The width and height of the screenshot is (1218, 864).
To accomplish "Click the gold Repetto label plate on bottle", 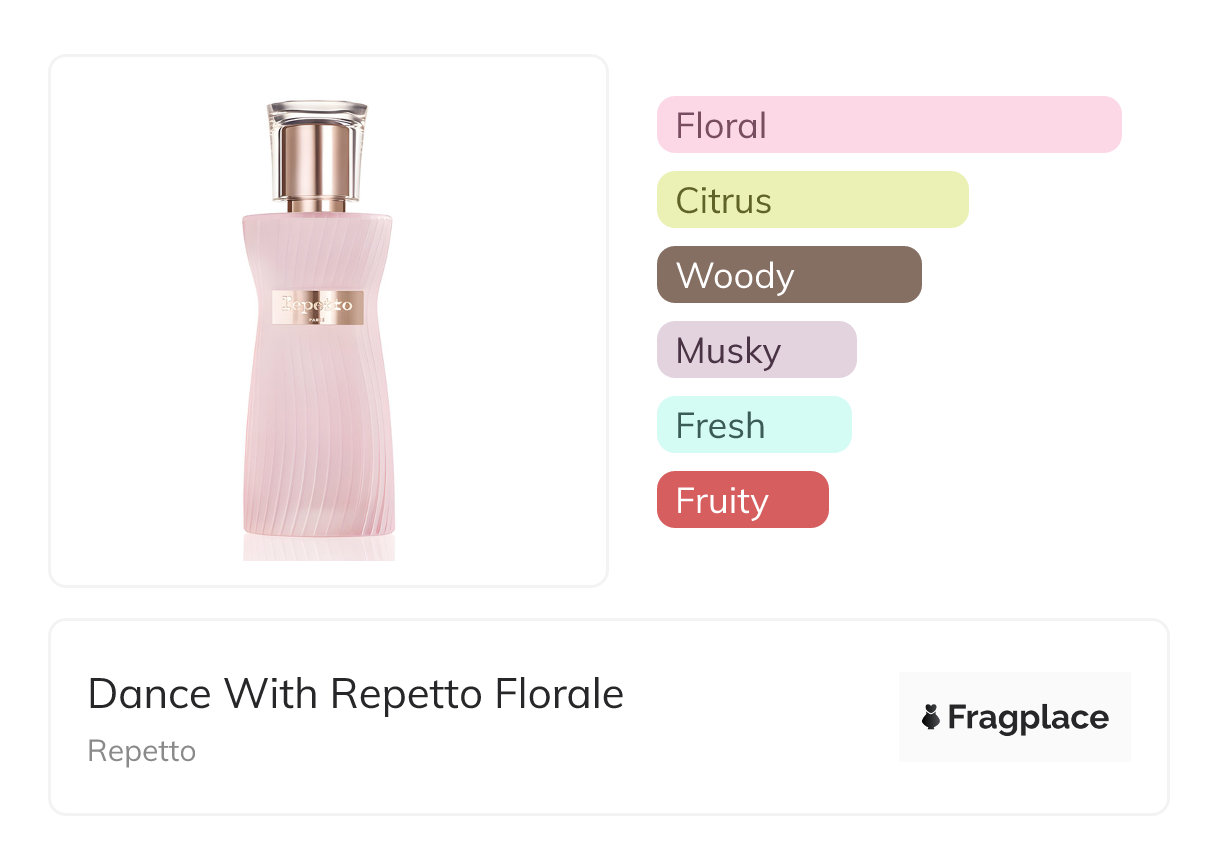I will click(318, 307).
